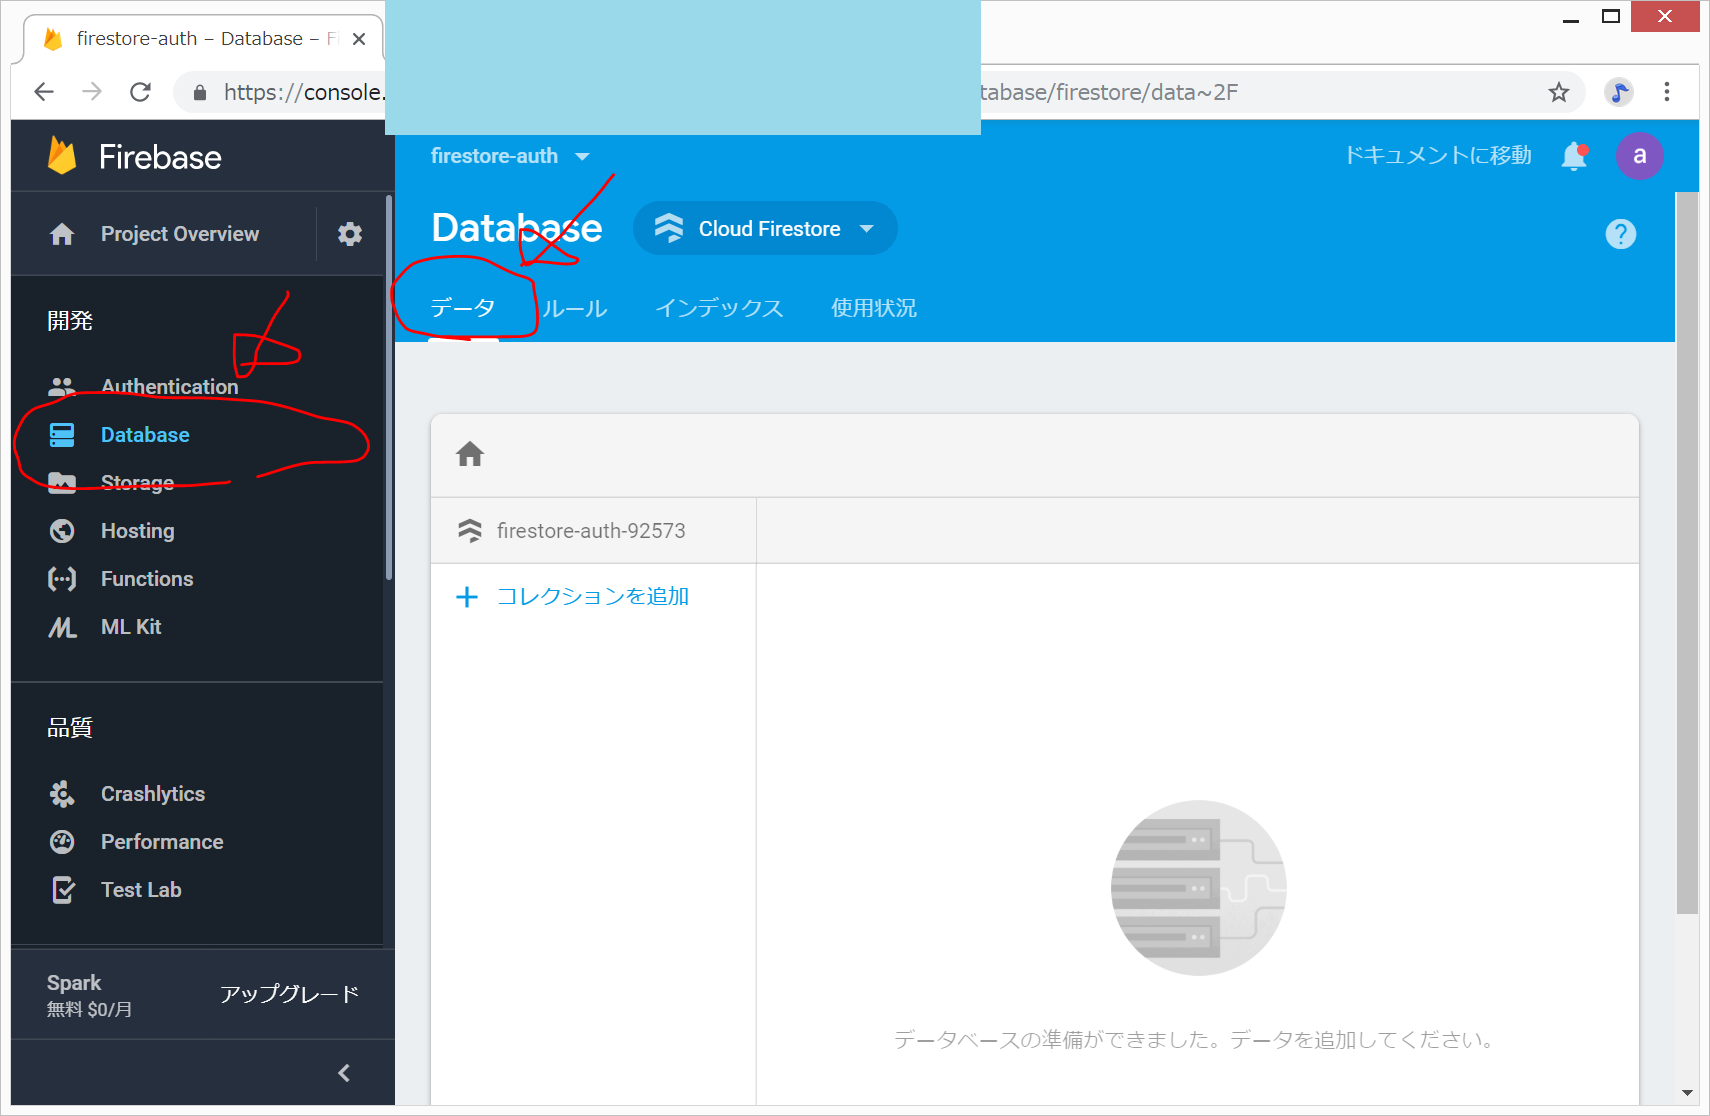Click the Spark plan label
This screenshot has height=1116, width=1710.
74,983
